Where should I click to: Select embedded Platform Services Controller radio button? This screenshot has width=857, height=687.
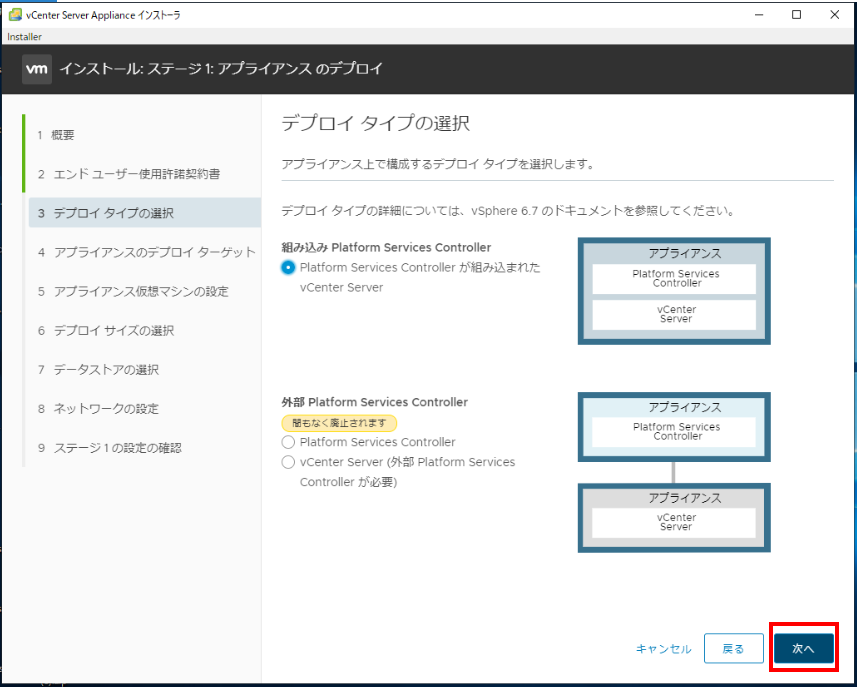288,267
